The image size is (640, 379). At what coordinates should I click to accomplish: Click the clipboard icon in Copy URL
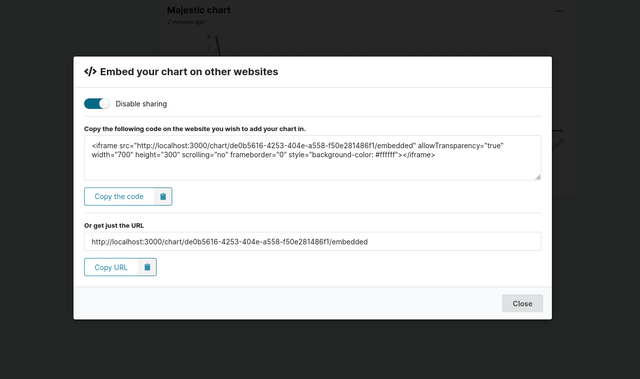pos(147,267)
